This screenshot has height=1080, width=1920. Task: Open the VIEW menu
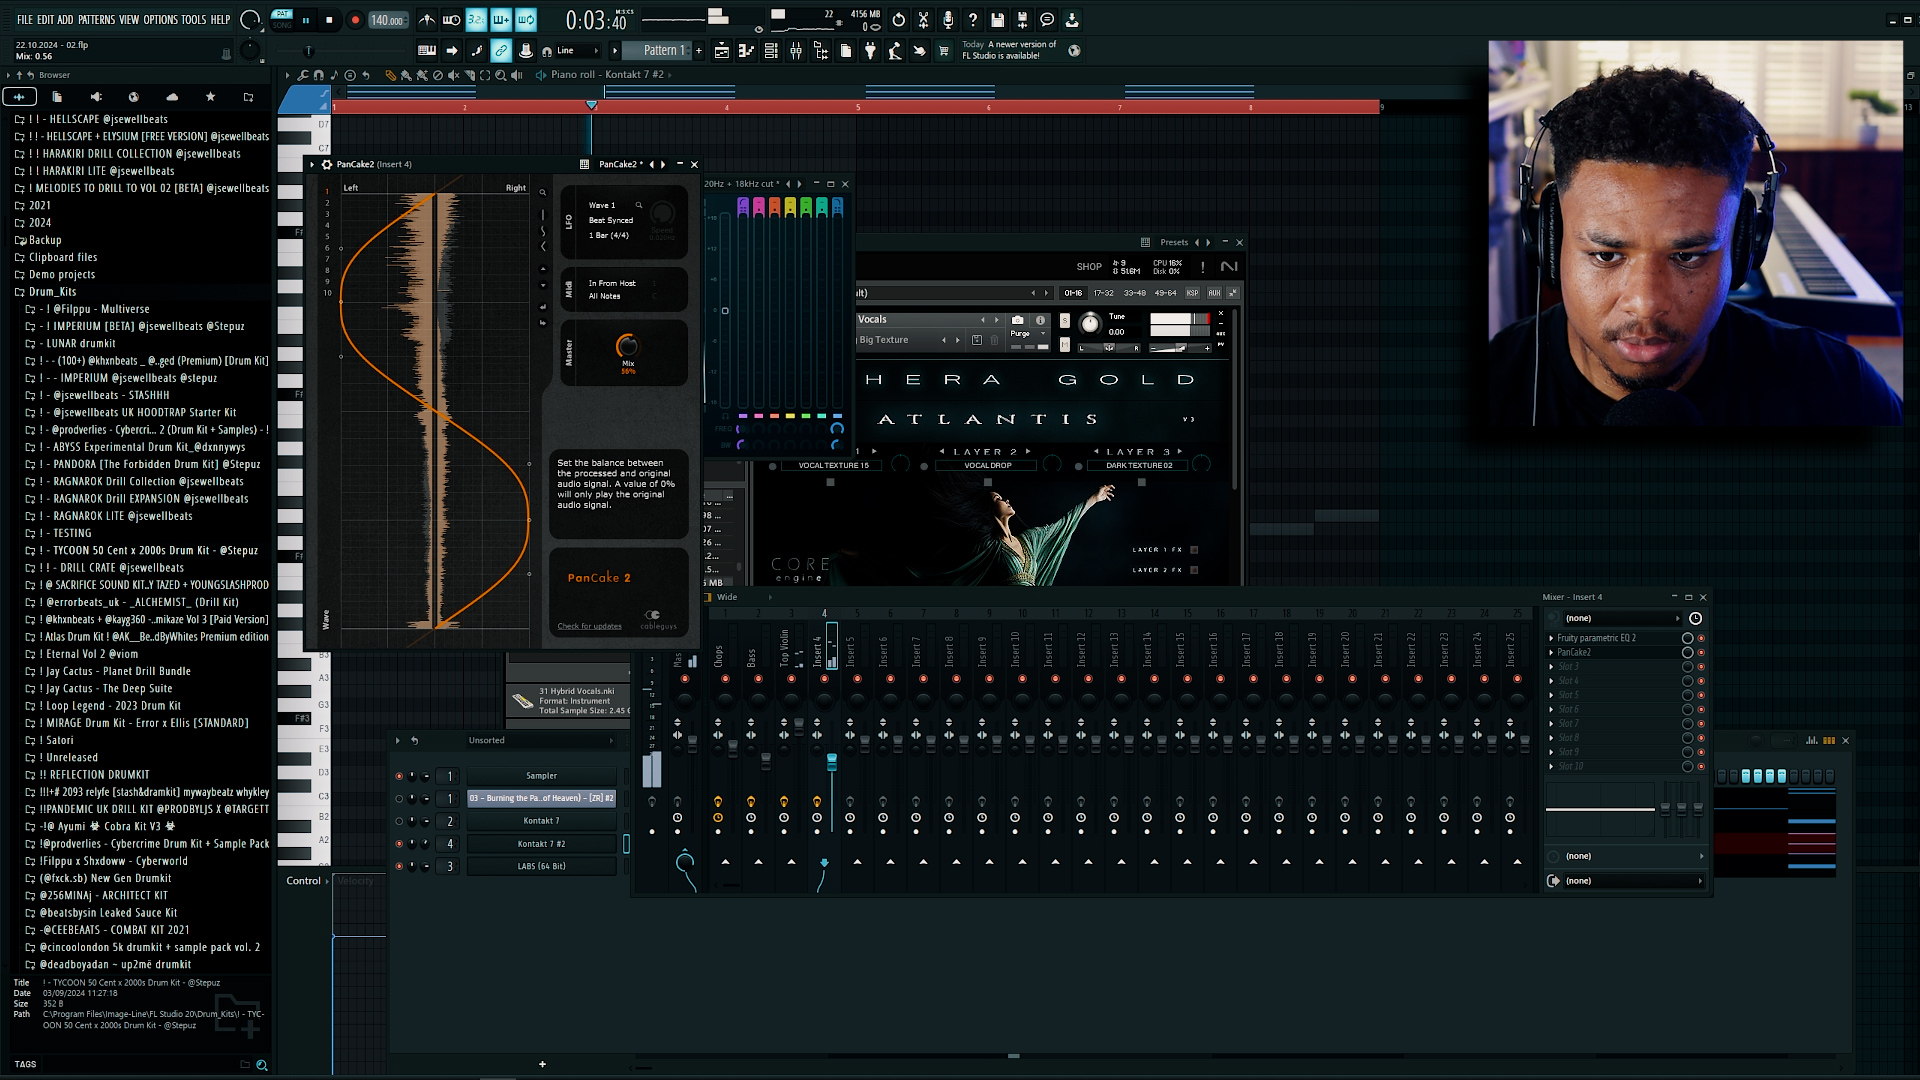tap(129, 20)
